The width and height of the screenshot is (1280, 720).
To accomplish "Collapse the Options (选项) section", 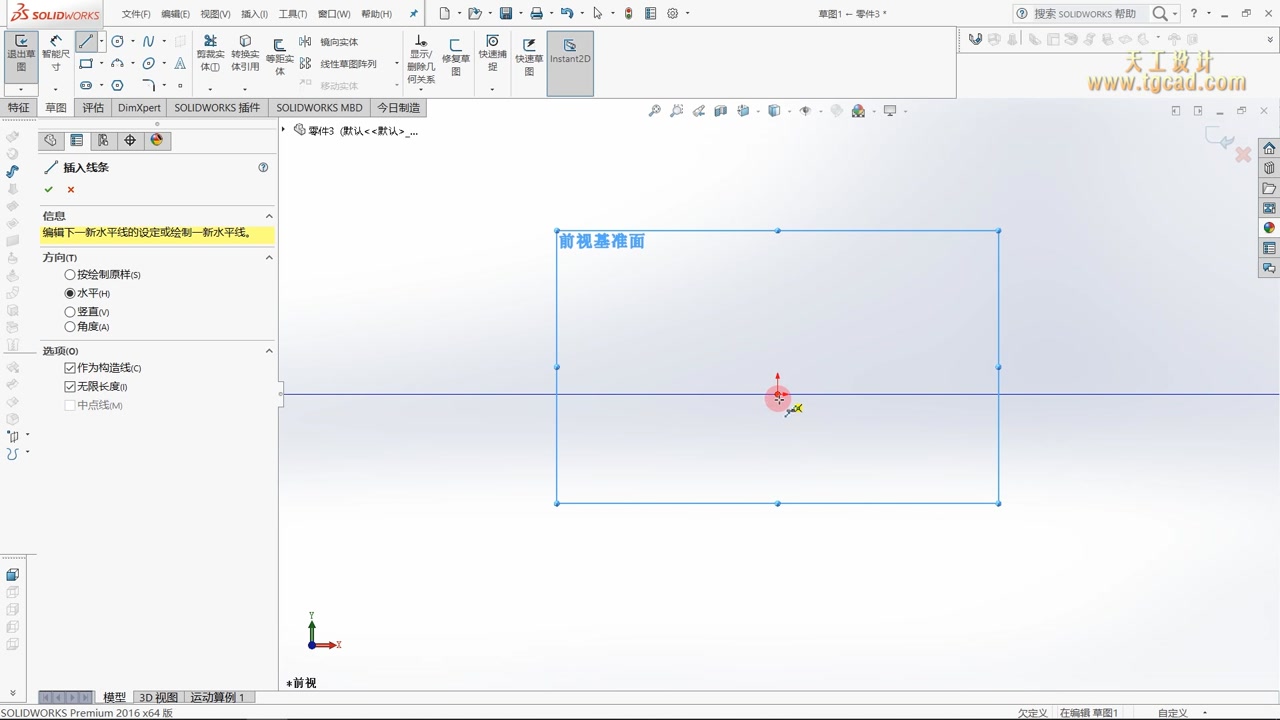I will pos(269,351).
